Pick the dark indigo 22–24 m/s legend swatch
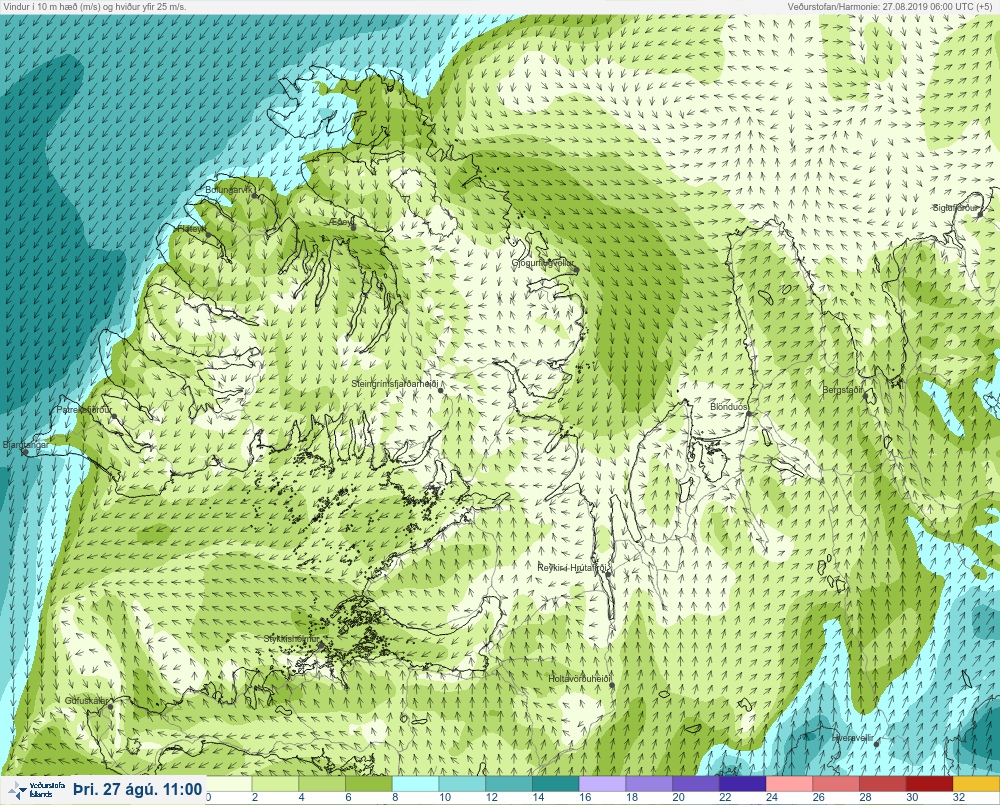 [742, 783]
